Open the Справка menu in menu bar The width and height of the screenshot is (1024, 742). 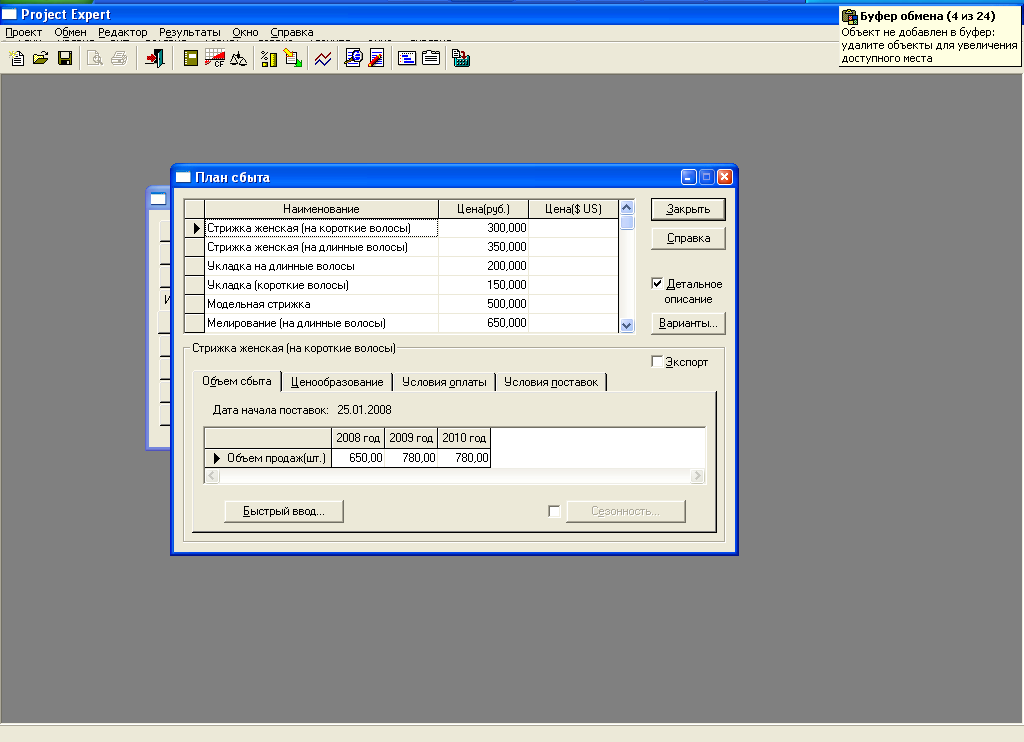[x=292, y=32]
